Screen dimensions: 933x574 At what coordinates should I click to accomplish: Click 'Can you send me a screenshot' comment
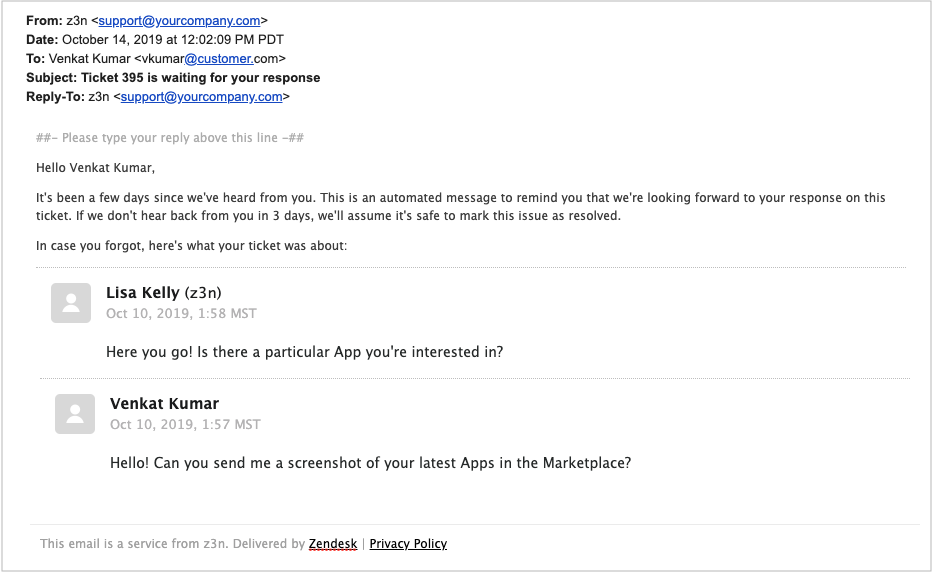[370, 463]
